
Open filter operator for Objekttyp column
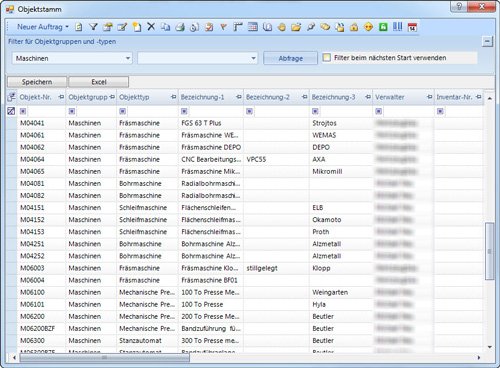[x=123, y=111]
